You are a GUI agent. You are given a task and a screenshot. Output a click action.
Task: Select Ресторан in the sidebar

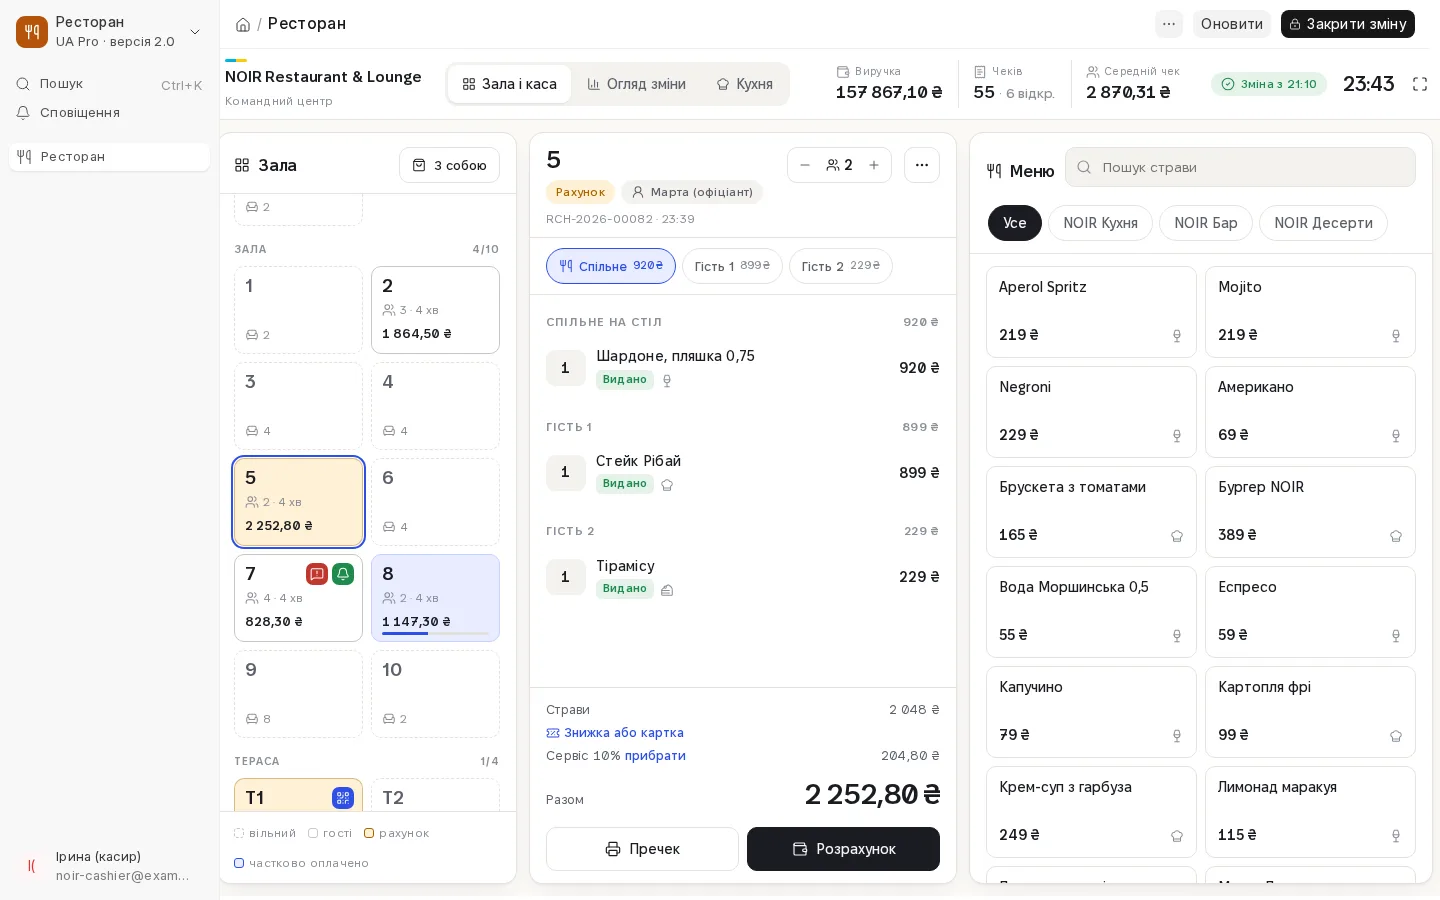coord(110,157)
